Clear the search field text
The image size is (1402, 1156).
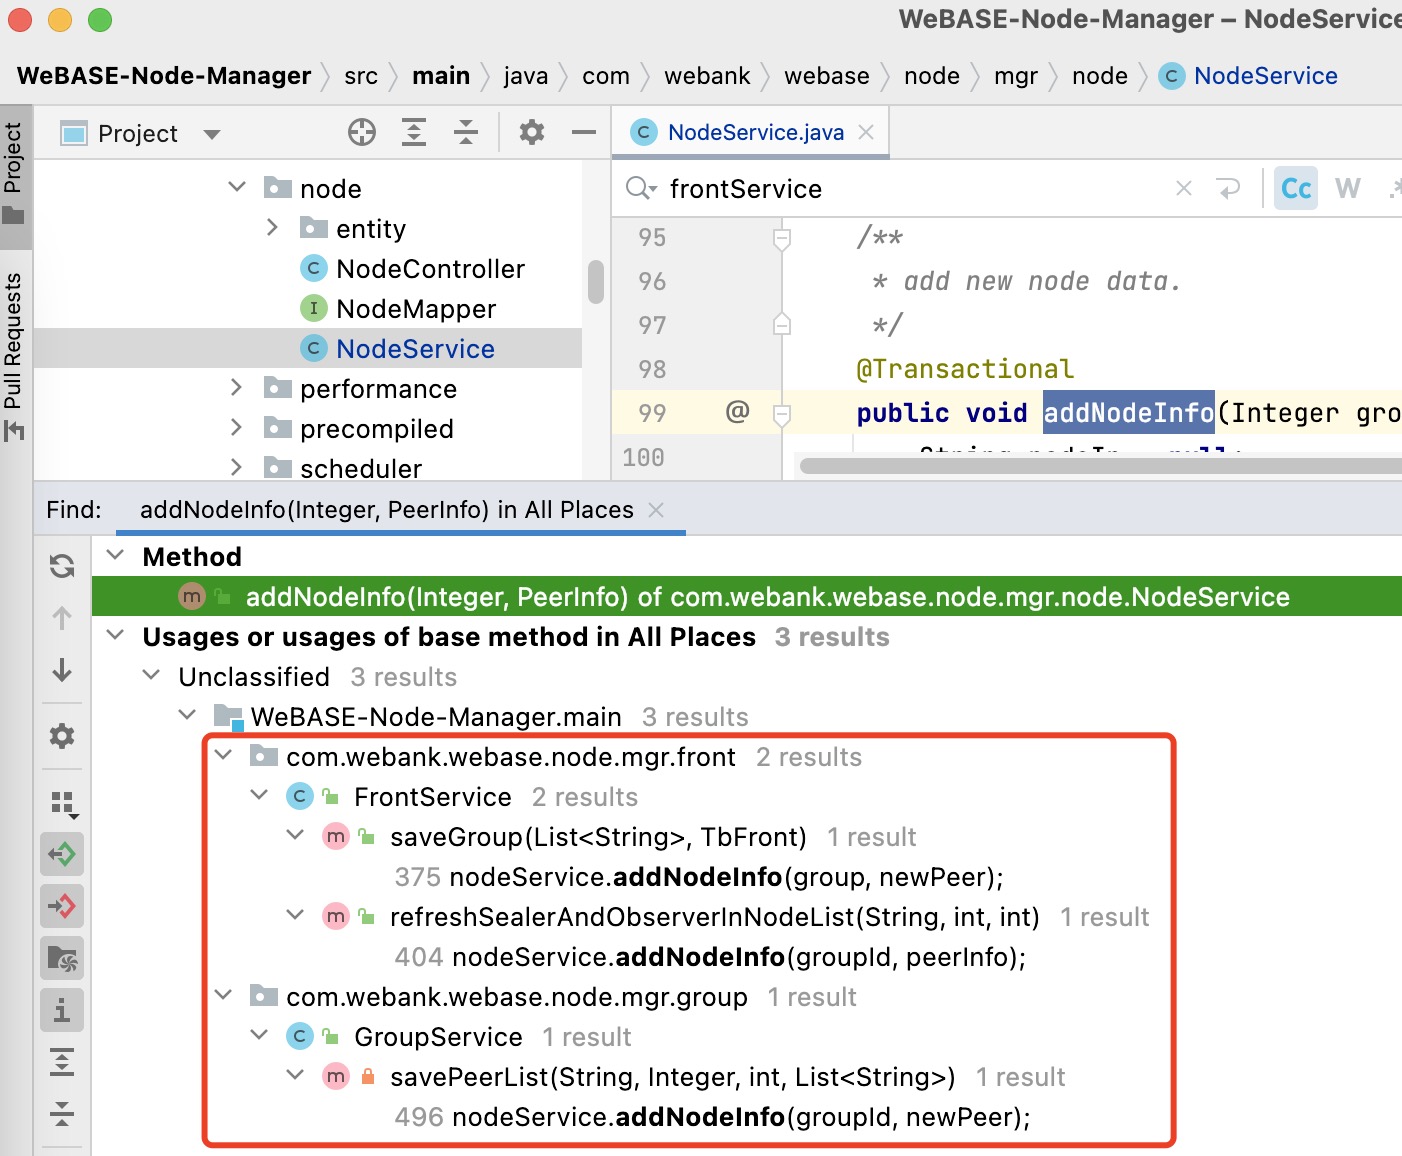coord(1184,188)
